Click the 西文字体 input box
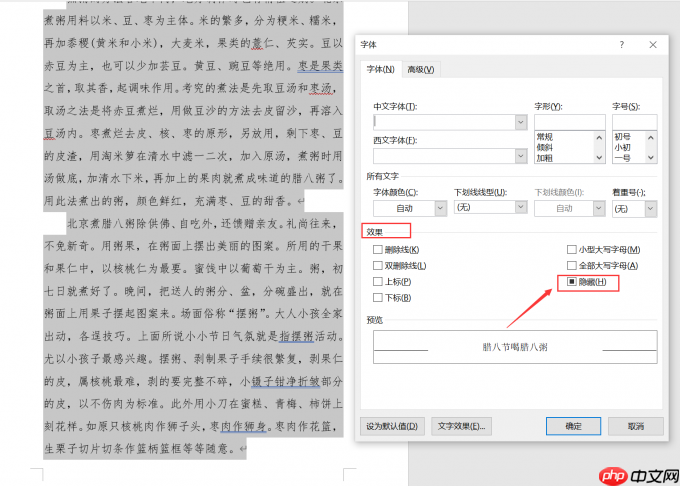The image size is (680, 486). (x=445, y=156)
